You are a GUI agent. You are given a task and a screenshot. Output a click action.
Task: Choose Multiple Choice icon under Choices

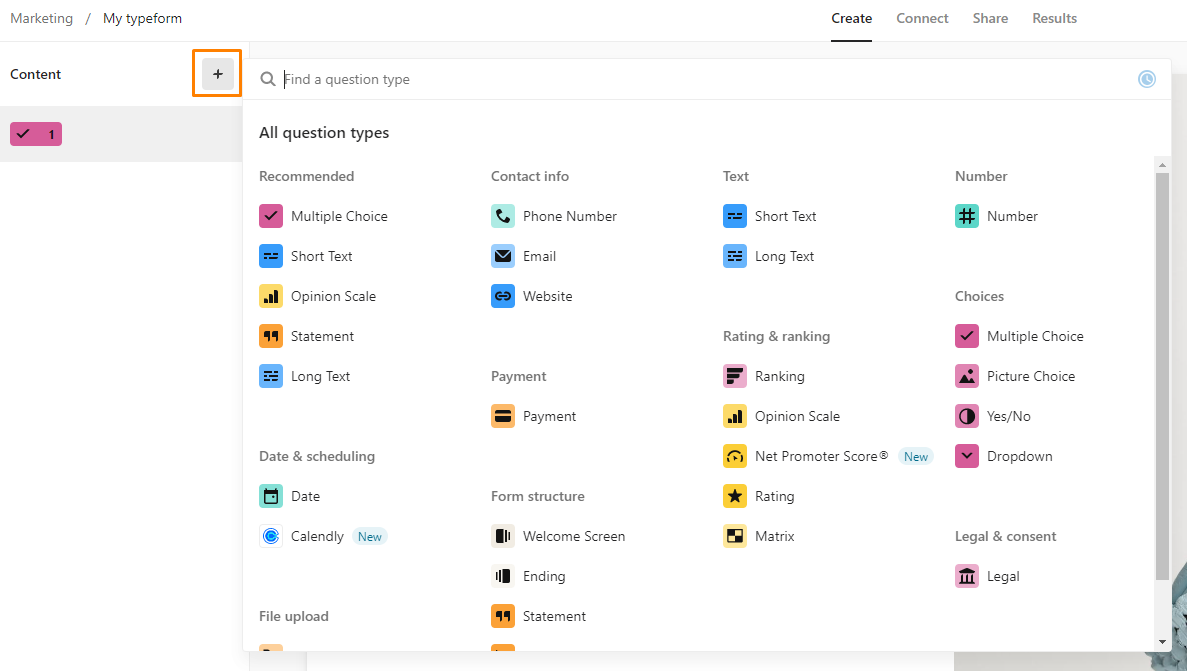click(x=967, y=336)
